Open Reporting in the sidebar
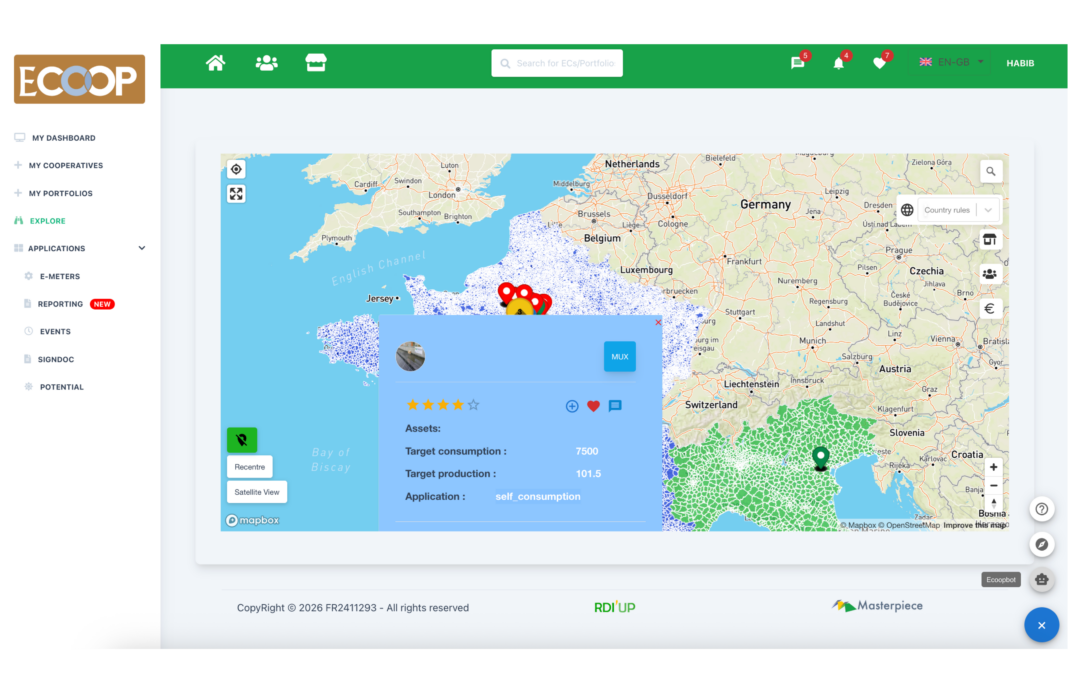1068x694 pixels. (x=61, y=304)
